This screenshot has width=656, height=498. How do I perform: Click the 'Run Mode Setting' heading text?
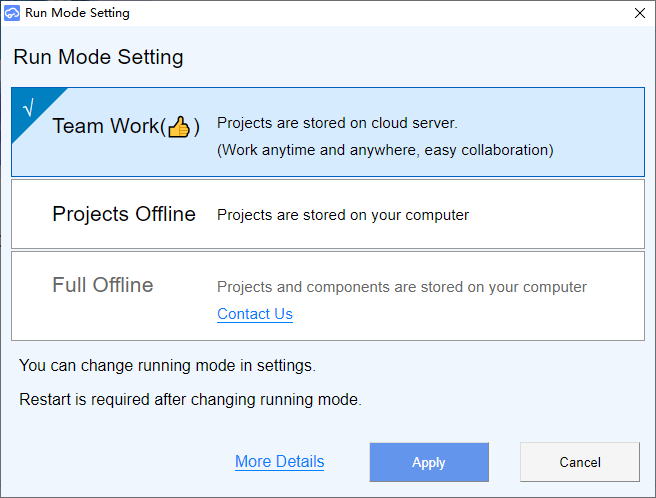(98, 57)
